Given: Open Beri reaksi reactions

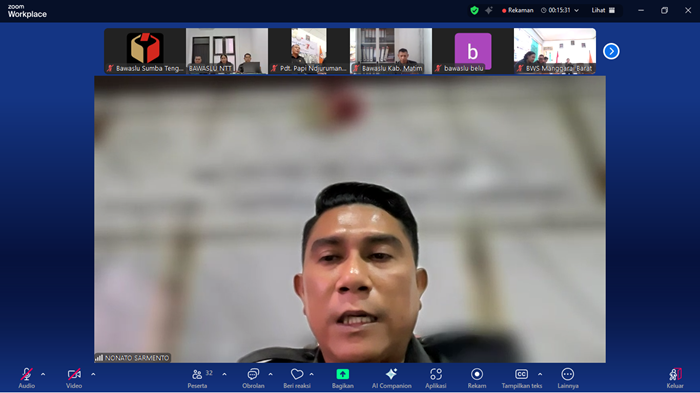Looking at the screenshot, I should click(297, 378).
